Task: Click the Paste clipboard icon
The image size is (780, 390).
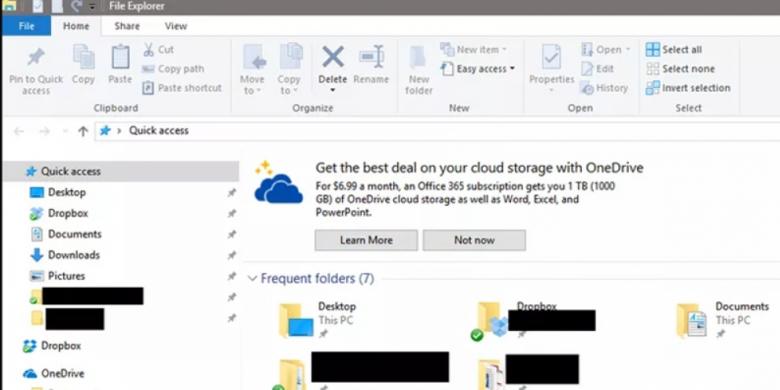Action: point(120,57)
